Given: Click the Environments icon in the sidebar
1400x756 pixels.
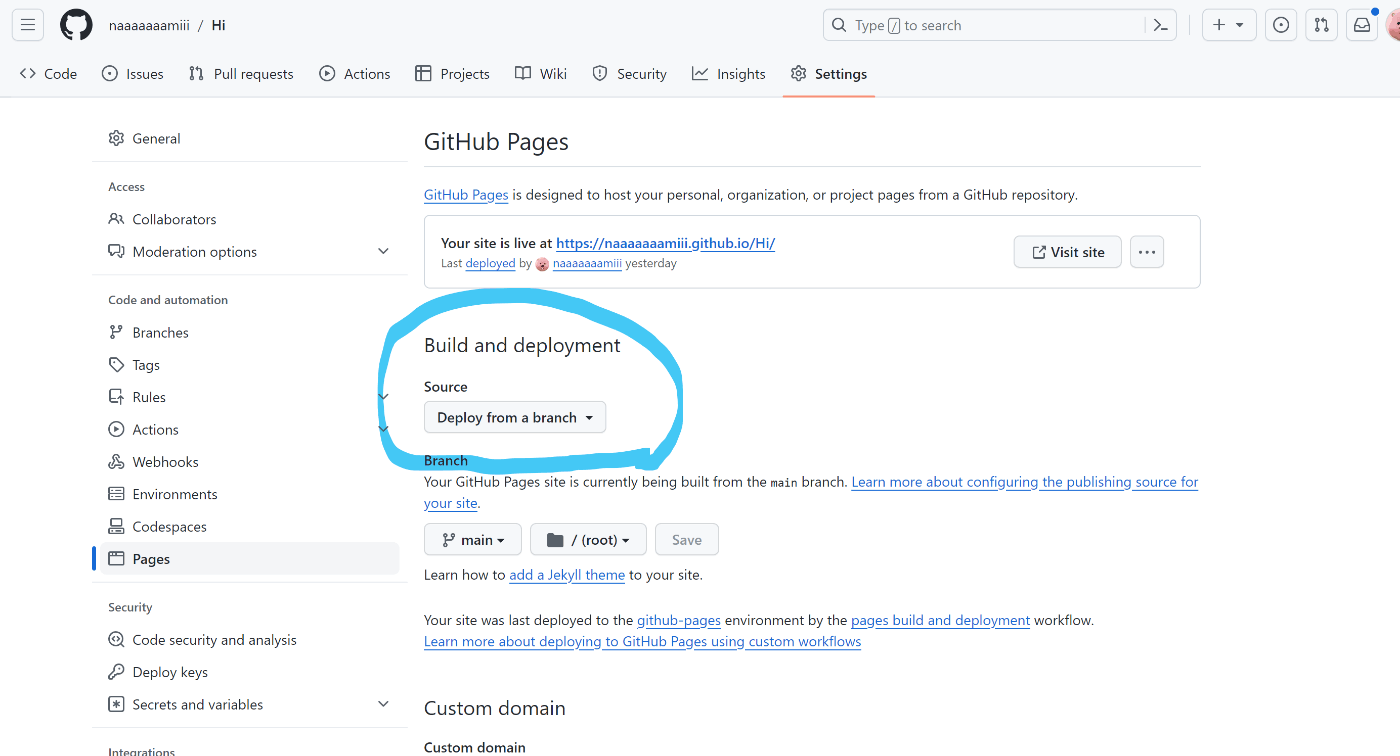Looking at the screenshot, I should (116, 494).
